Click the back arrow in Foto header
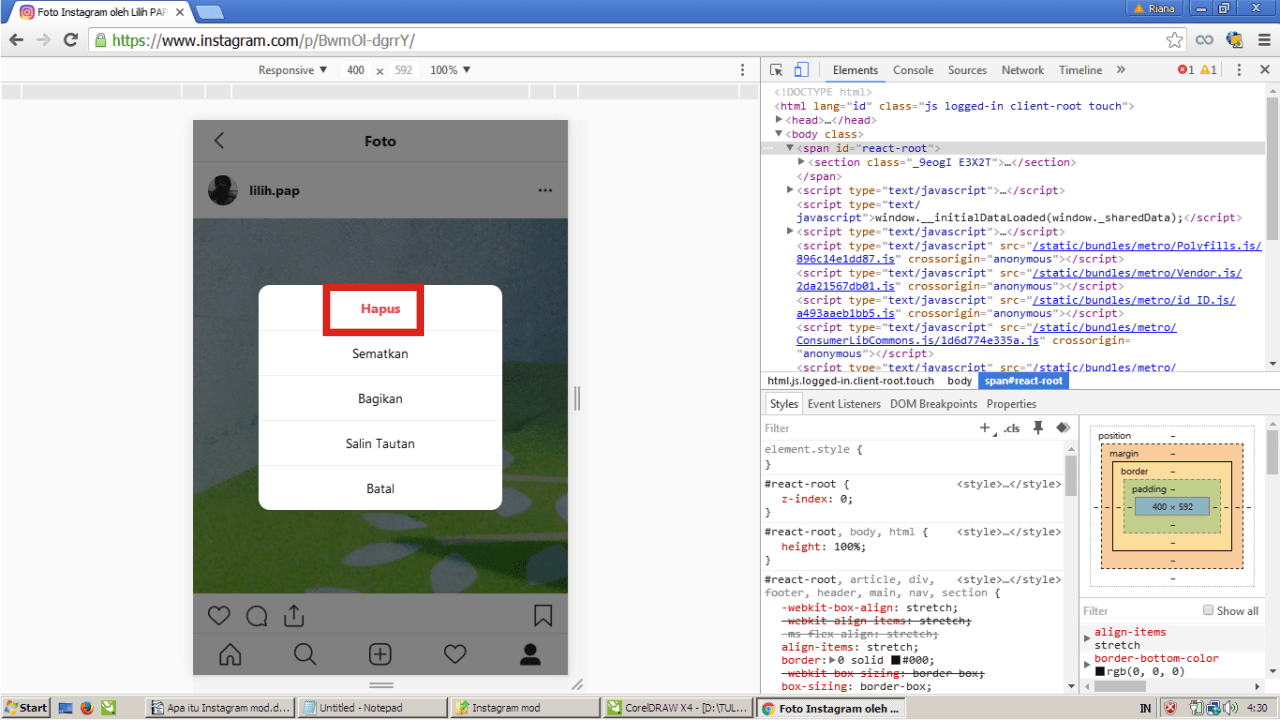Viewport: 1280px width, 720px height. 219,141
